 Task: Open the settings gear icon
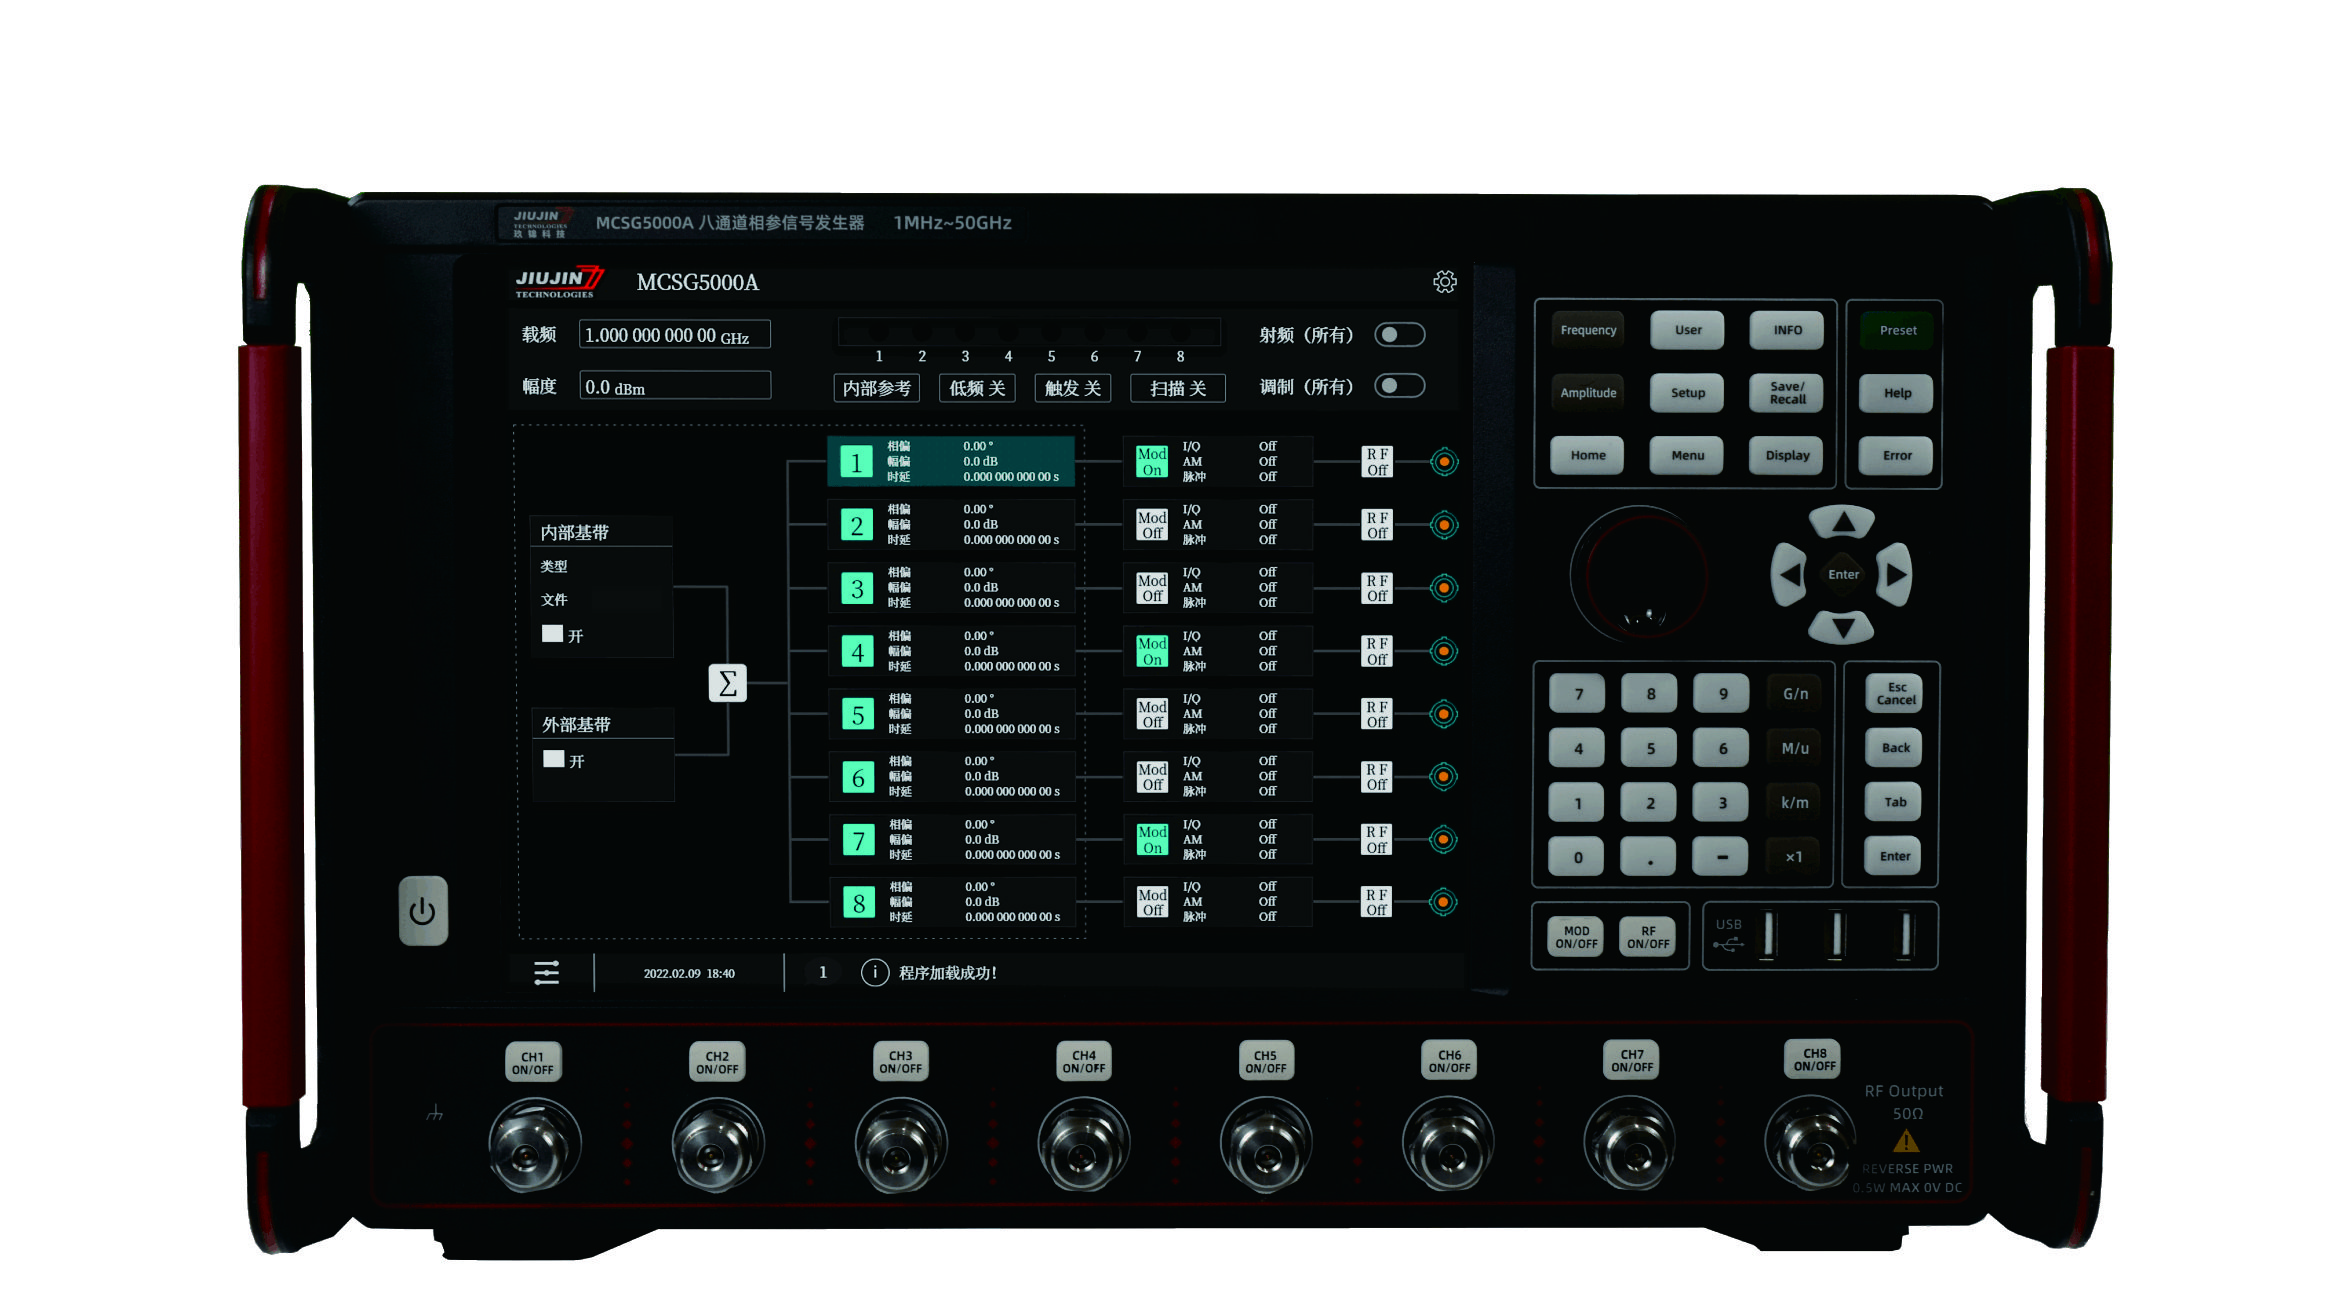pos(1444,282)
